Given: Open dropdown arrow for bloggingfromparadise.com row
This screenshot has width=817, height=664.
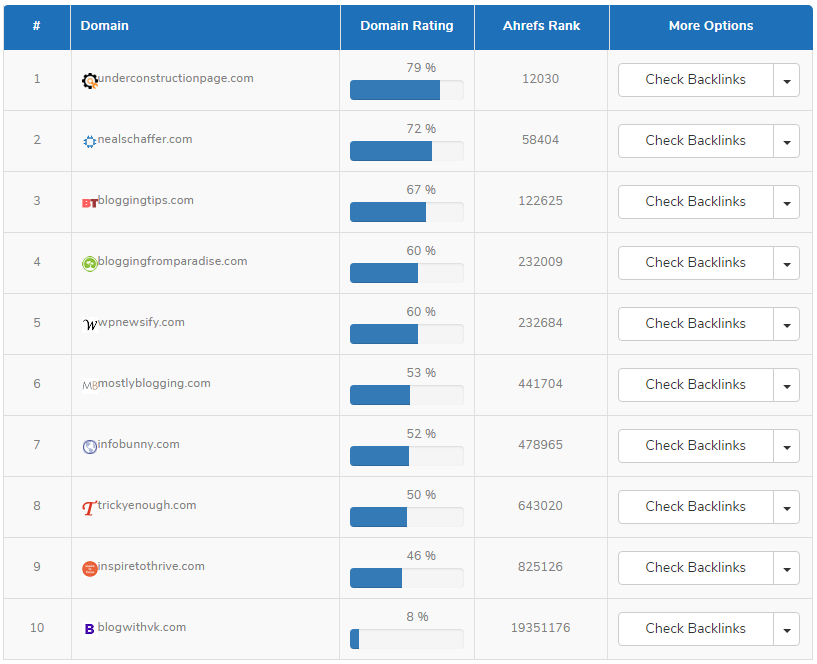Looking at the screenshot, I should (787, 263).
